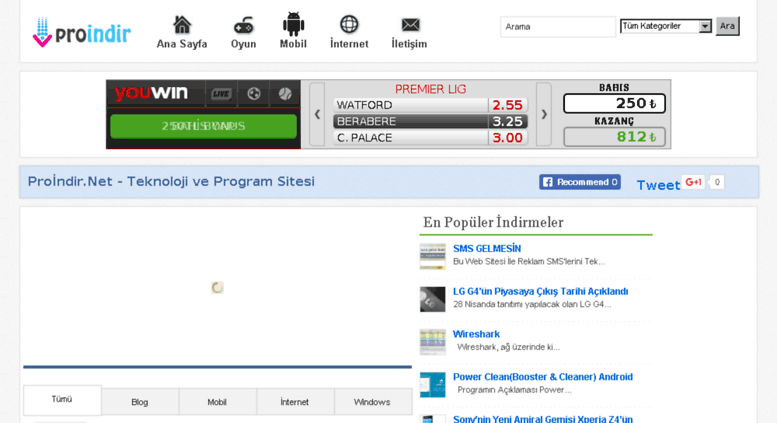The image size is (777, 423).
Task: Switch to the Tümü tab
Action: pyautogui.click(x=62, y=399)
